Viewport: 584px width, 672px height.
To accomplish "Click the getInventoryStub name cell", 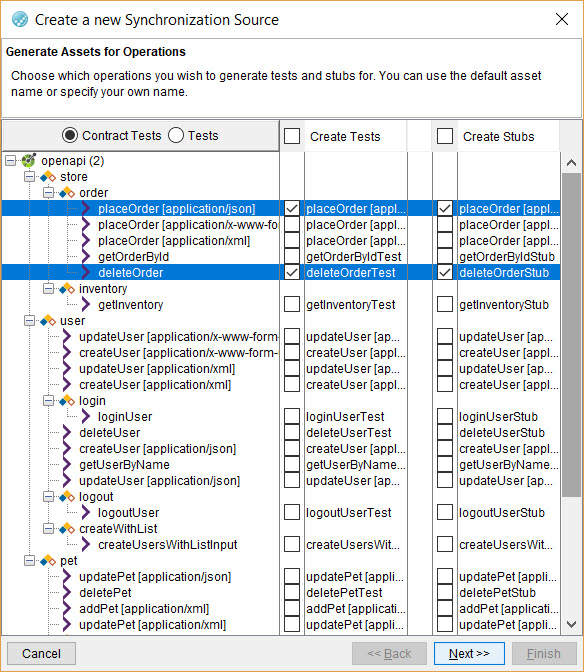I will (509, 305).
